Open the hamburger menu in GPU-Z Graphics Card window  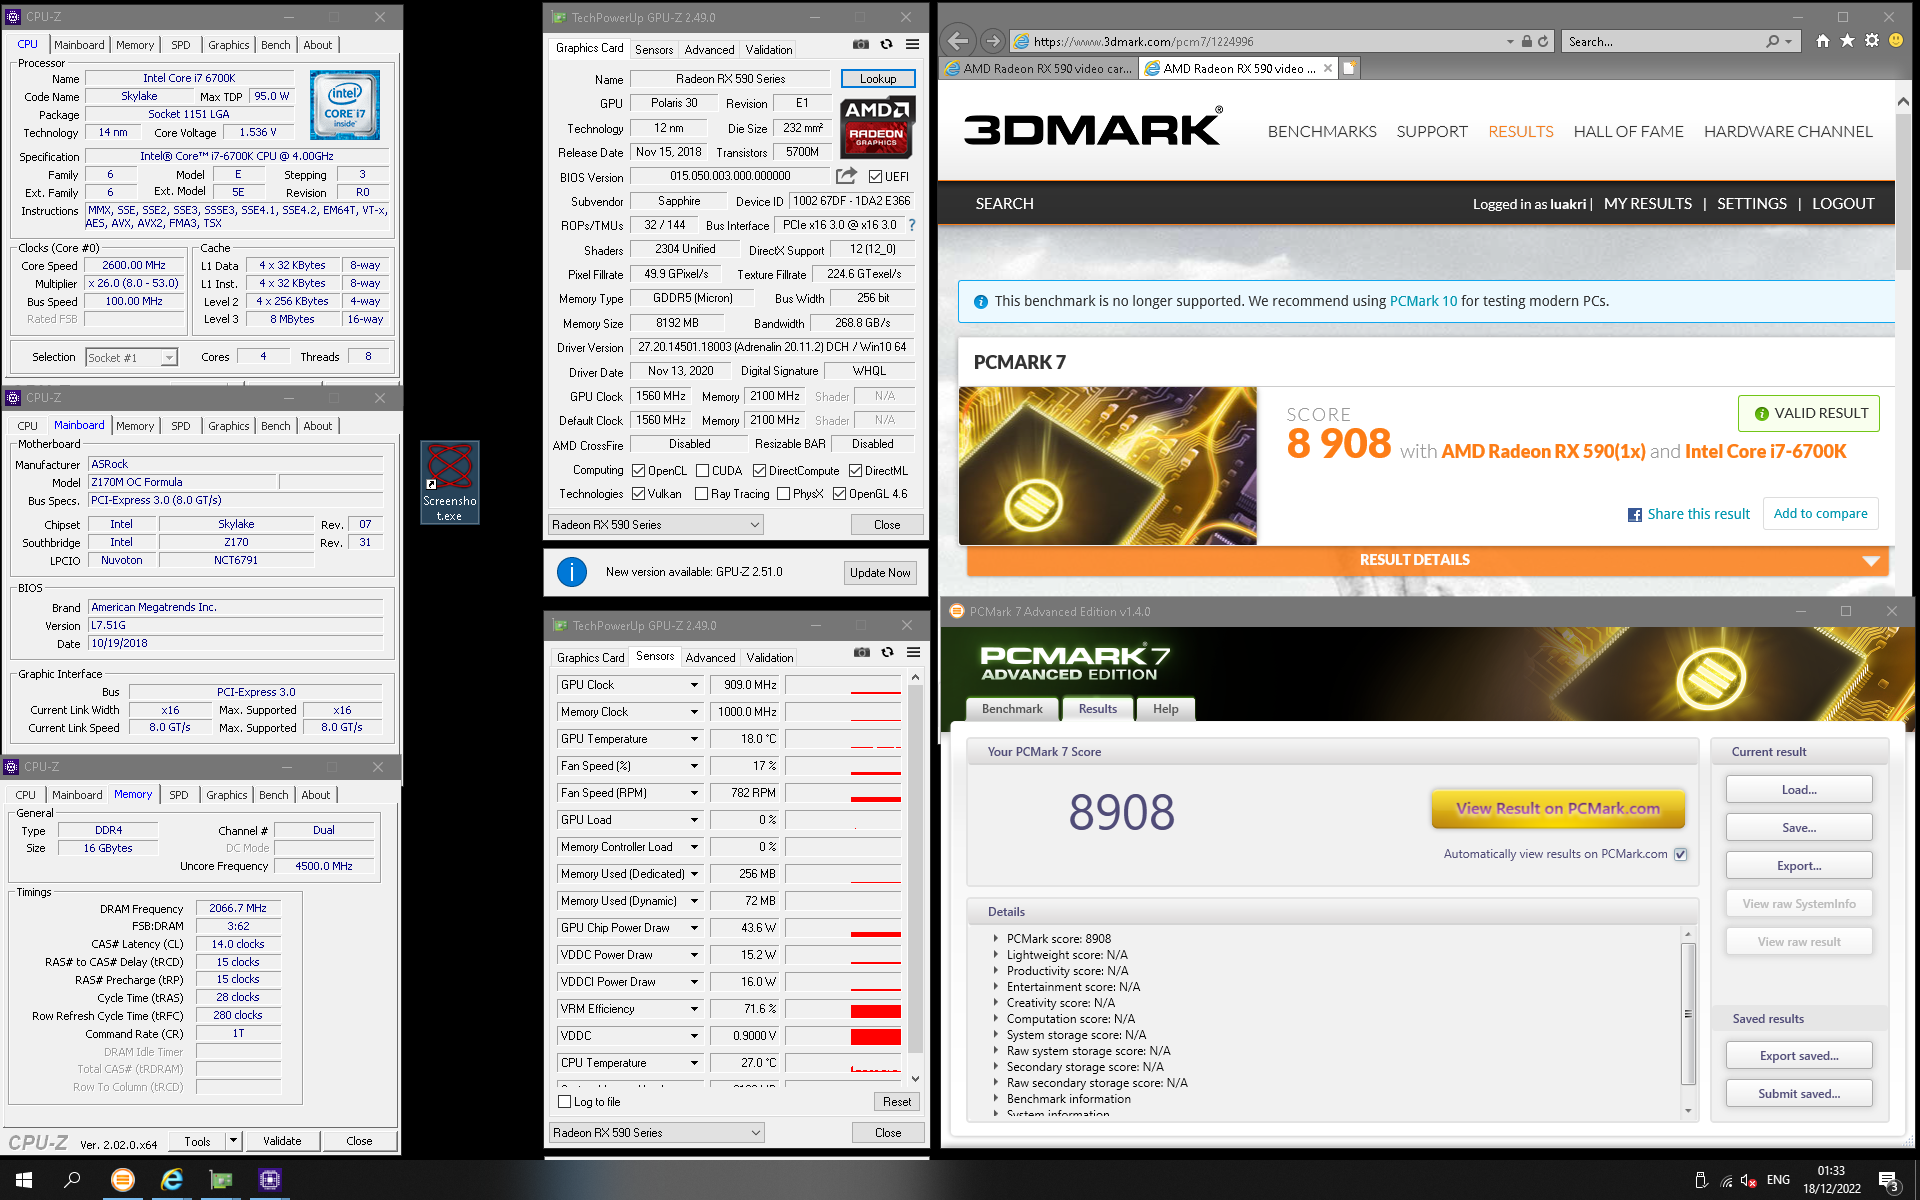tap(912, 44)
